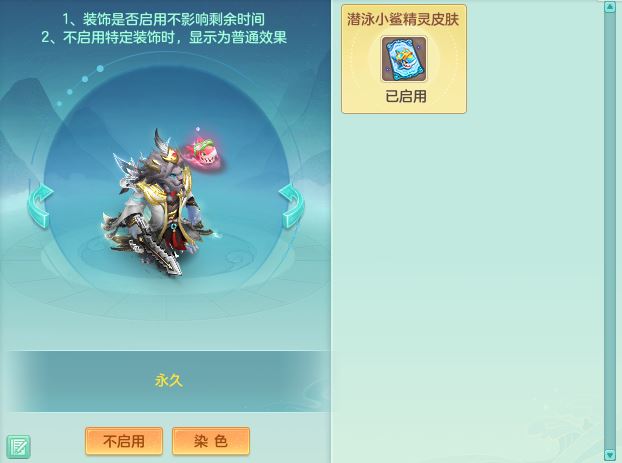Open dyeing with the 染色 button
Image resolution: width=622 pixels, height=463 pixels.
[x=211, y=441]
